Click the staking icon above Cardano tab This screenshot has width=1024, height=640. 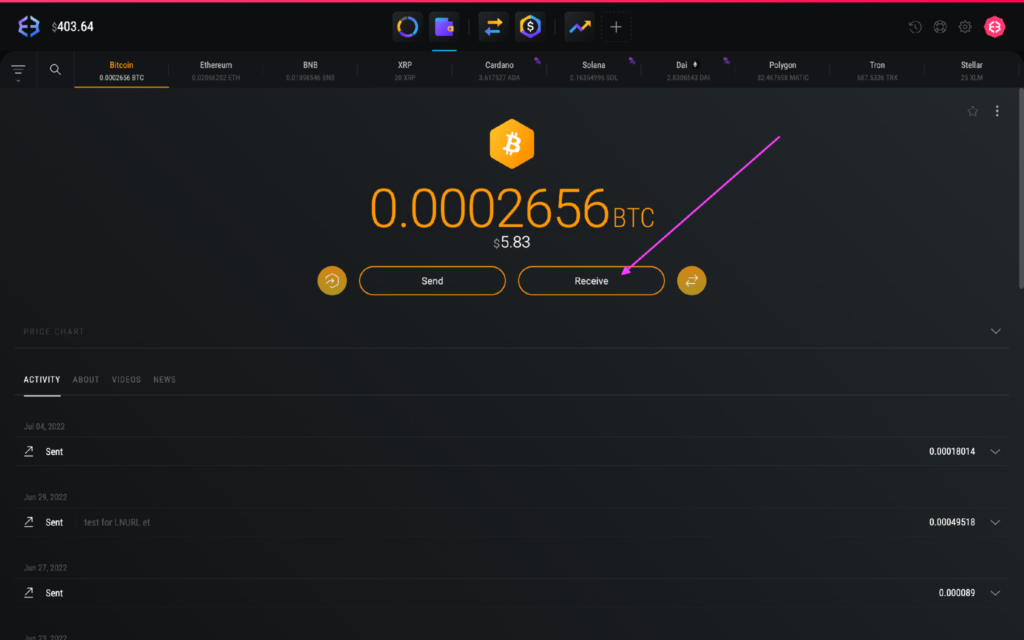point(537,61)
